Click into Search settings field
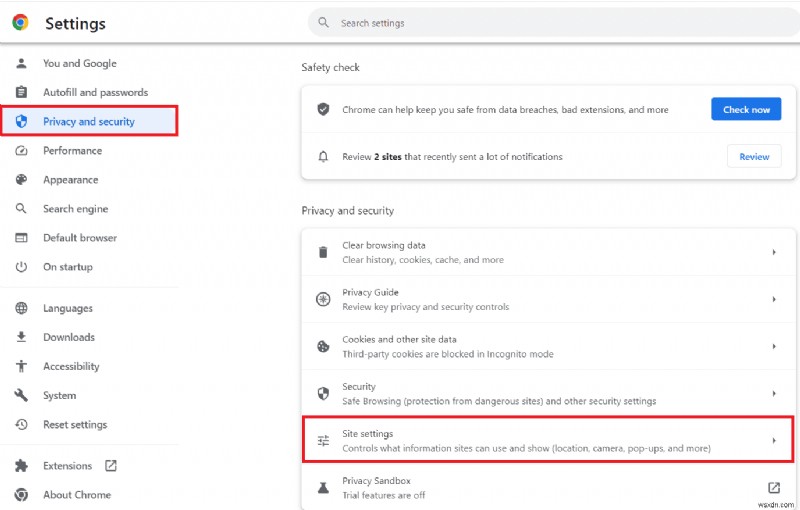Viewport: 800px width, 510px height. [x=554, y=22]
